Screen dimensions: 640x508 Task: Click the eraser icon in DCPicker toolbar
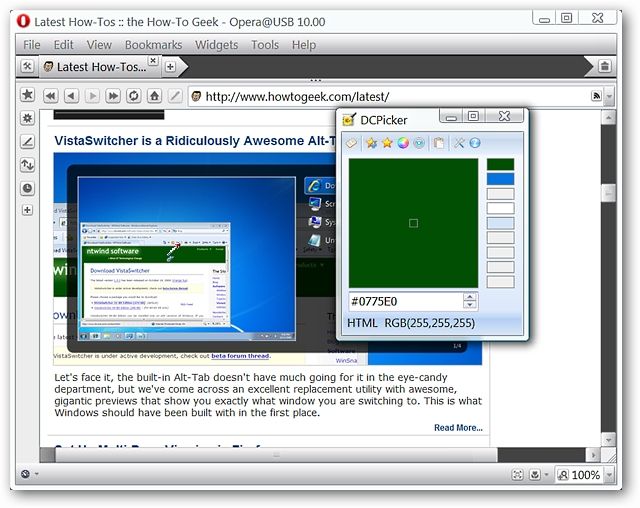pyautogui.click(x=351, y=143)
